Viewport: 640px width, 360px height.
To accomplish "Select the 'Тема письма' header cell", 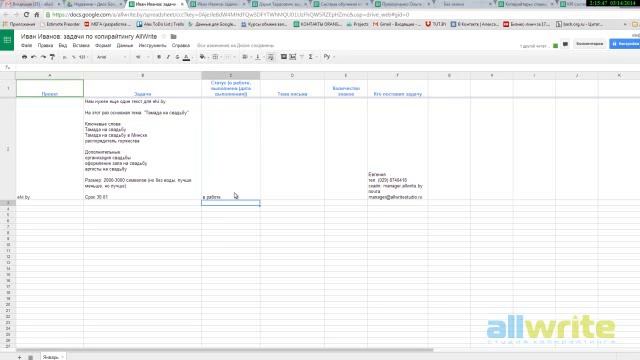I will pyautogui.click(x=292, y=88).
